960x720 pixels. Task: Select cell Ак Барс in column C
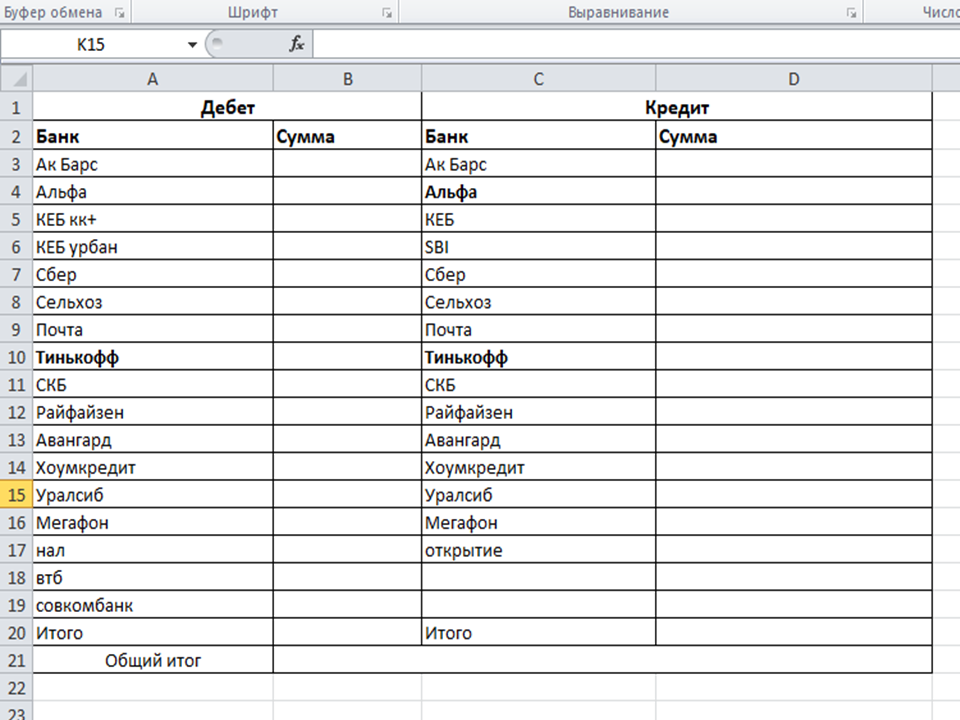coord(538,163)
